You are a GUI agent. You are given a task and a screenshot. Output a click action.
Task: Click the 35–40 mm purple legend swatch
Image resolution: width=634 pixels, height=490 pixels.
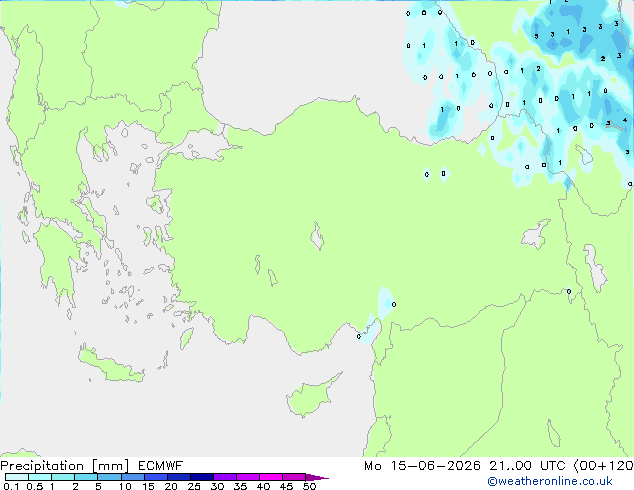click(247, 477)
